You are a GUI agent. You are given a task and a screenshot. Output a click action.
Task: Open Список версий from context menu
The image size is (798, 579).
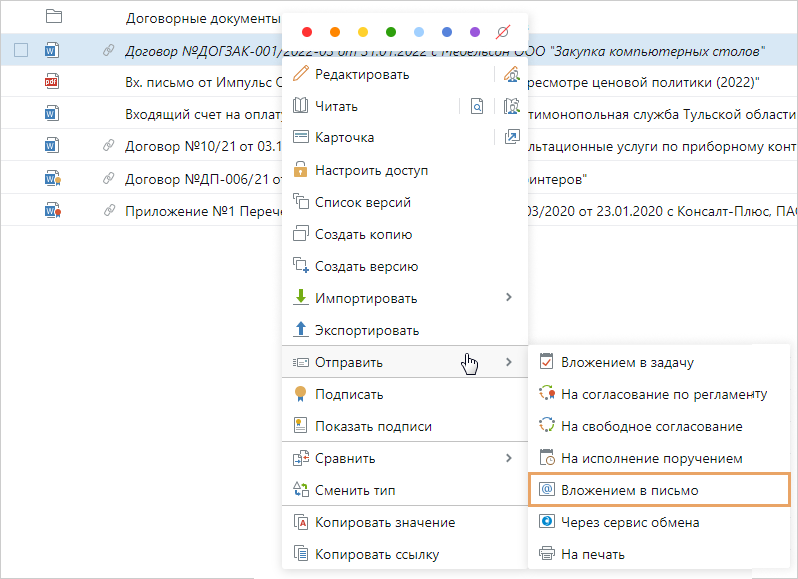tap(362, 202)
